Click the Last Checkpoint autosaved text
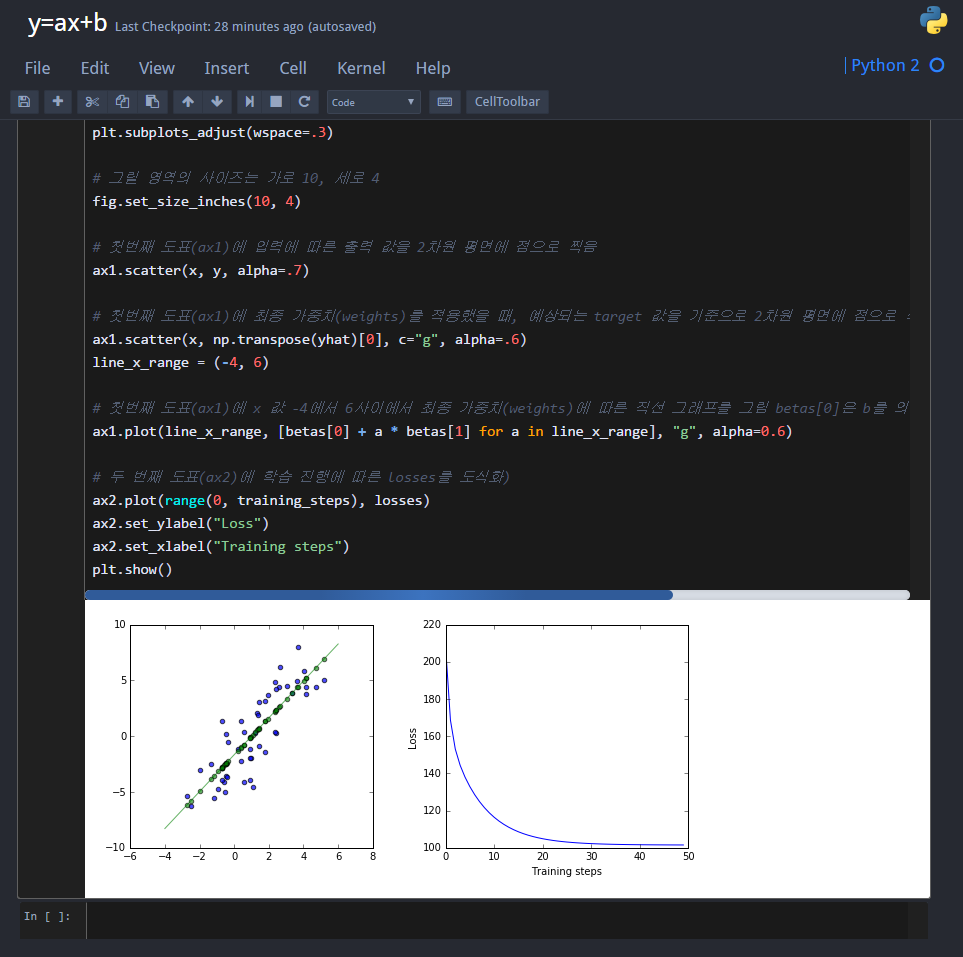 click(246, 27)
